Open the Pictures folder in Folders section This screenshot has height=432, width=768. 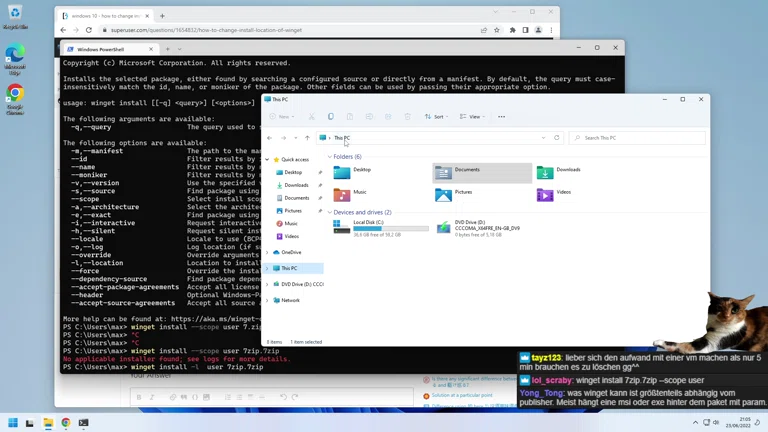454,195
